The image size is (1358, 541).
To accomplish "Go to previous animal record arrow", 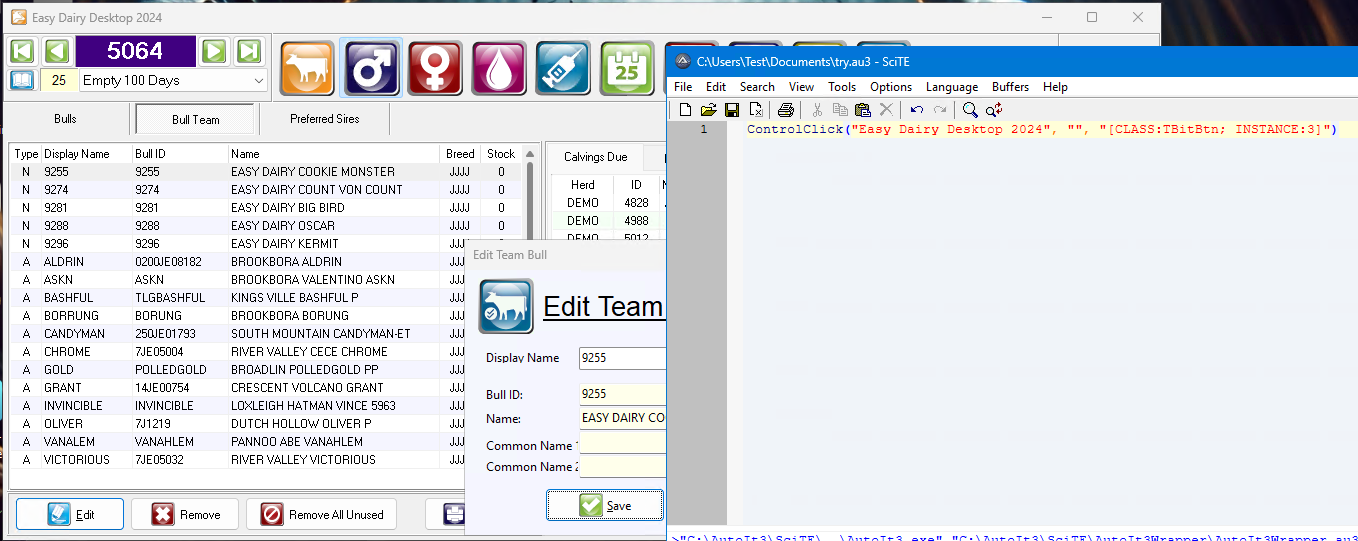I will [x=57, y=51].
